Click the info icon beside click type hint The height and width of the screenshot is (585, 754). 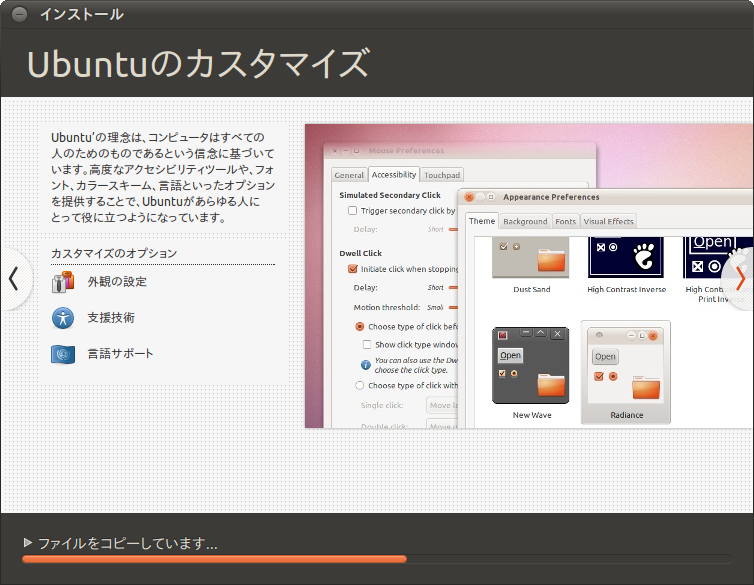[x=365, y=365]
